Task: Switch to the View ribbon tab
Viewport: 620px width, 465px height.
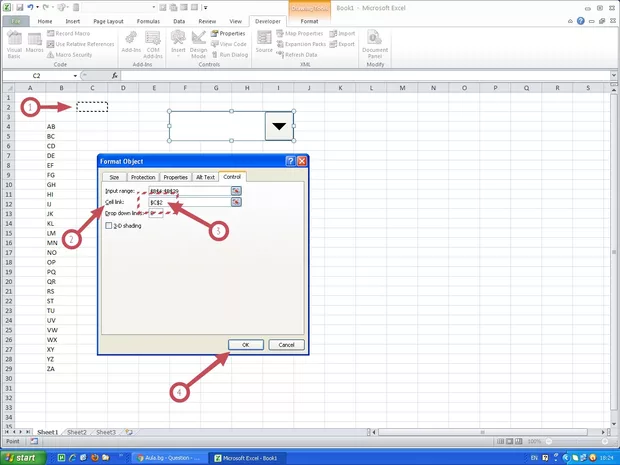Action: coord(235,21)
